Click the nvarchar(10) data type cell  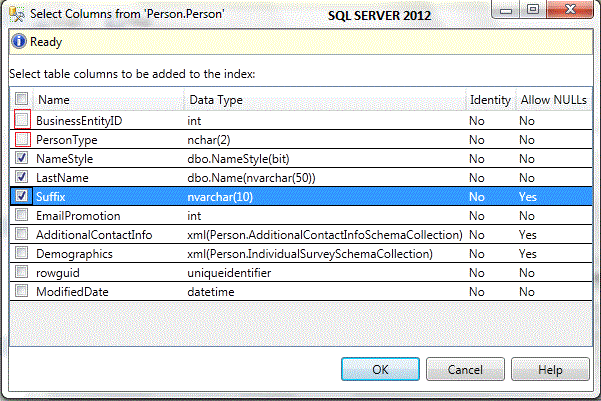[220, 197]
